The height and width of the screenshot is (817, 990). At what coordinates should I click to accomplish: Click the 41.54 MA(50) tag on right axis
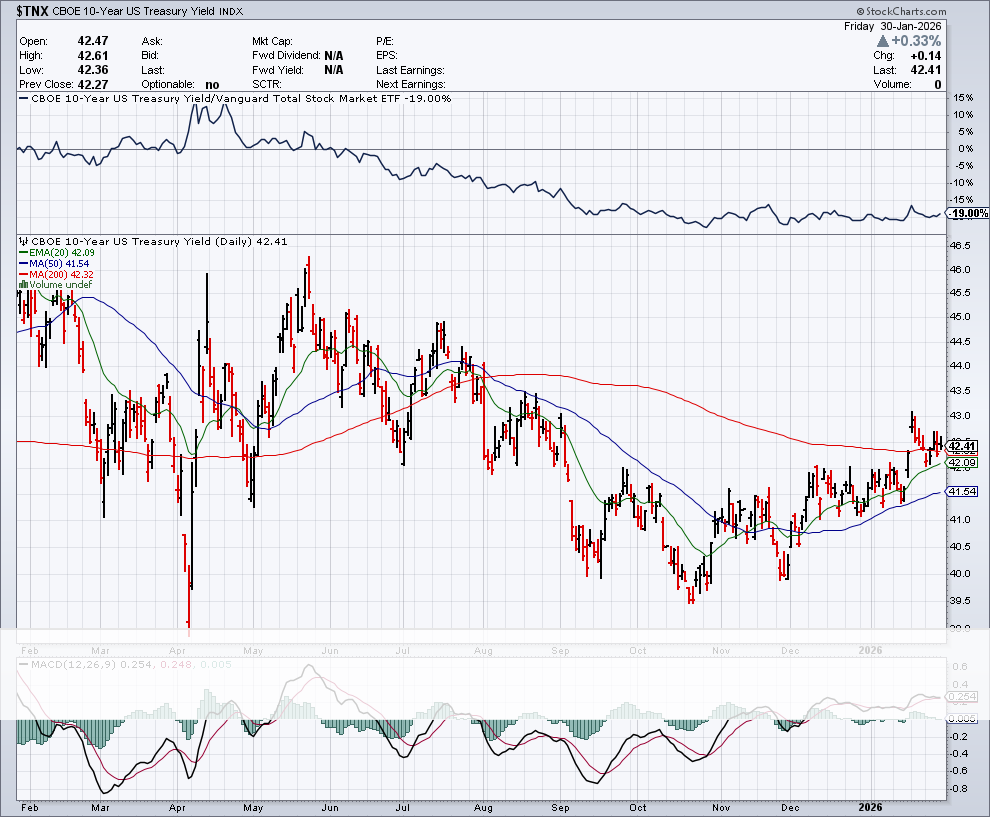pyautogui.click(x=962, y=491)
